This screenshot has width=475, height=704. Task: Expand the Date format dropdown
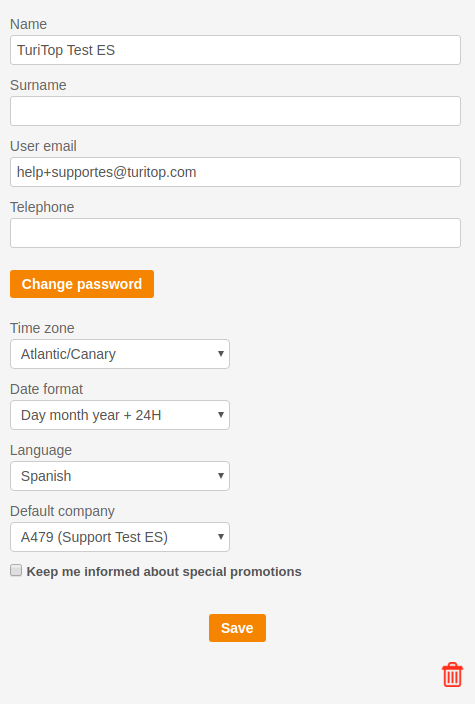120,415
